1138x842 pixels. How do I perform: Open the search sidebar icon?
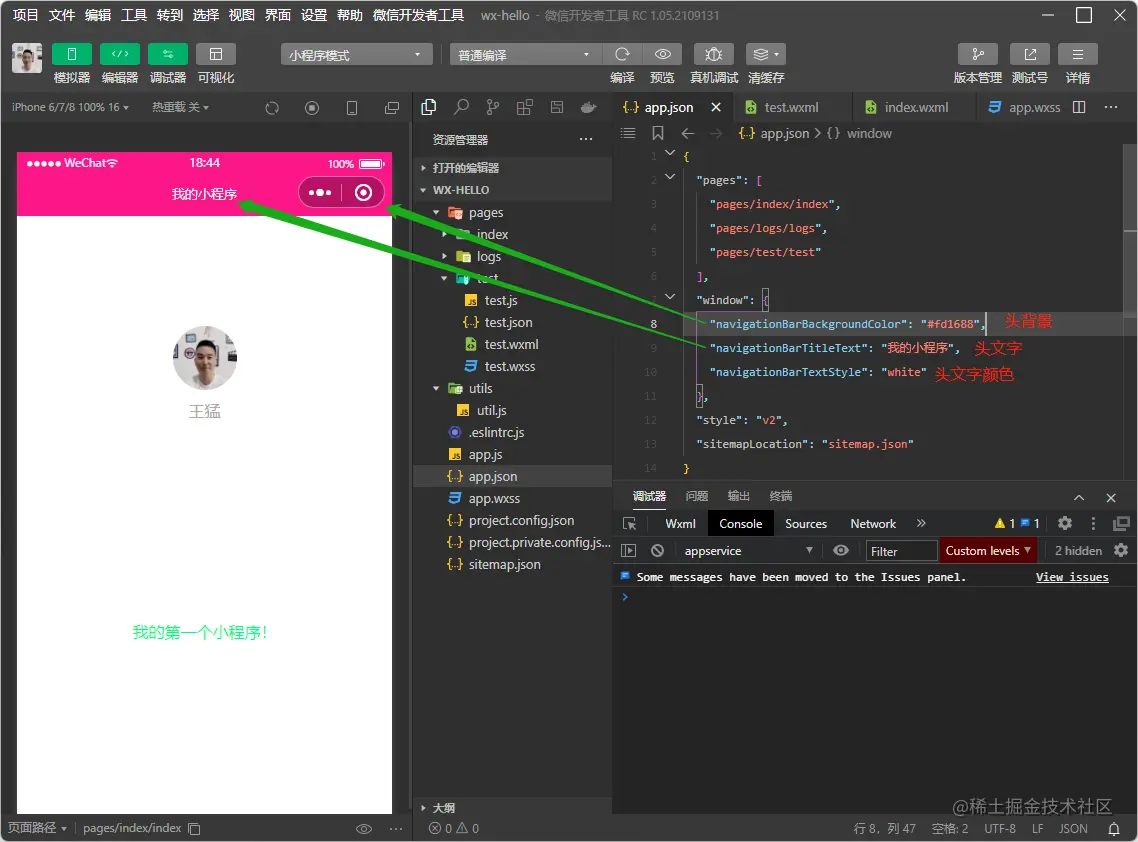tap(461, 107)
